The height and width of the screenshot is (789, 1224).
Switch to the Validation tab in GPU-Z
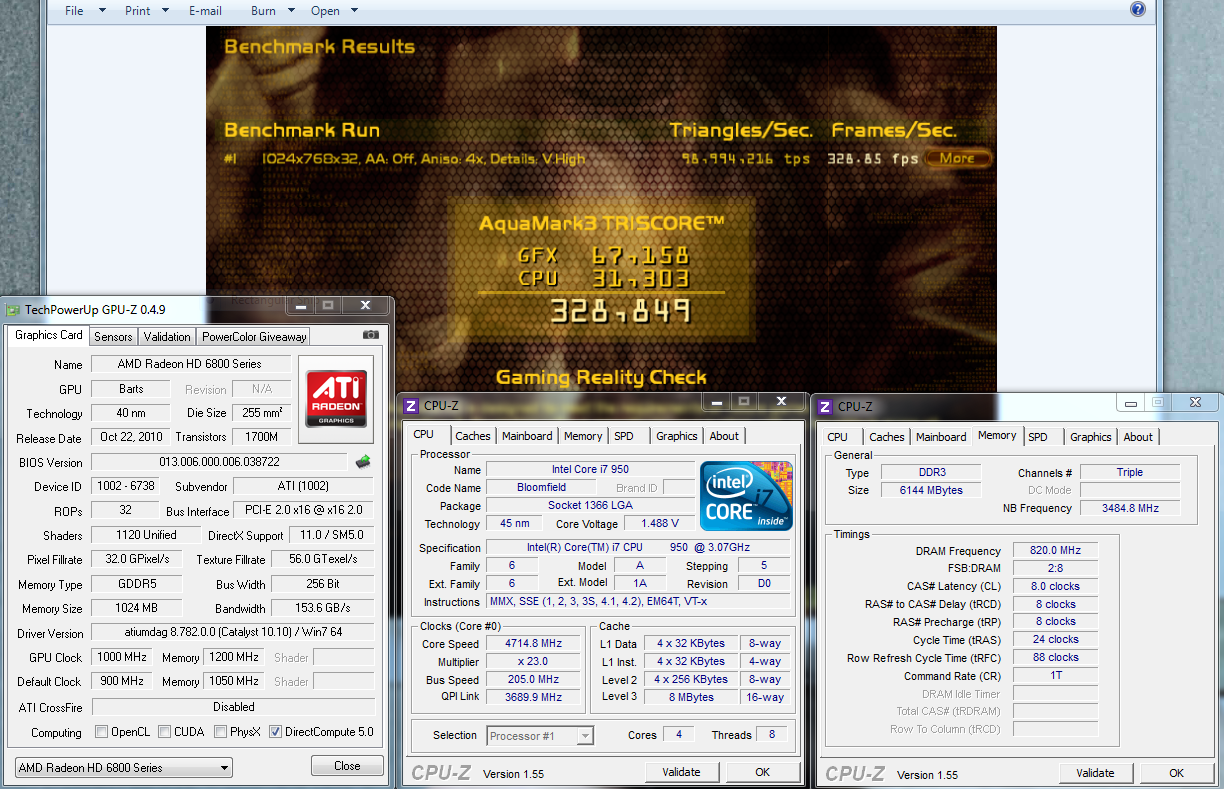[x=166, y=337]
